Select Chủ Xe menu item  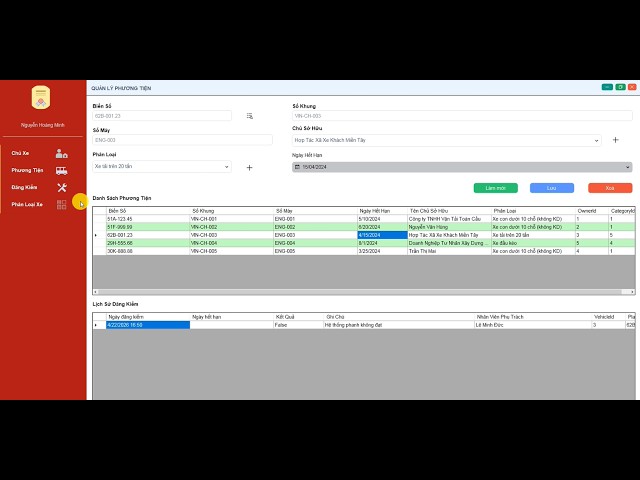click(x=20, y=153)
